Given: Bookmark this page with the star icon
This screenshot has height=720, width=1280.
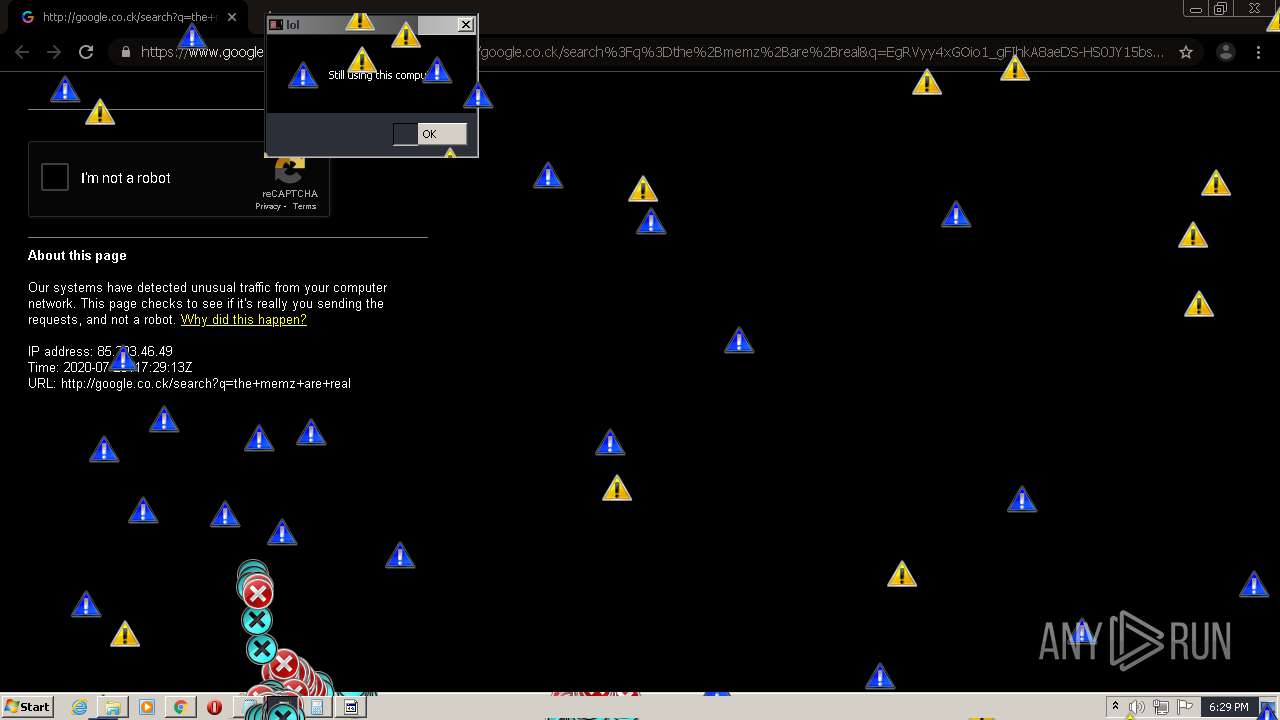Looking at the screenshot, I should coord(1186,52).
